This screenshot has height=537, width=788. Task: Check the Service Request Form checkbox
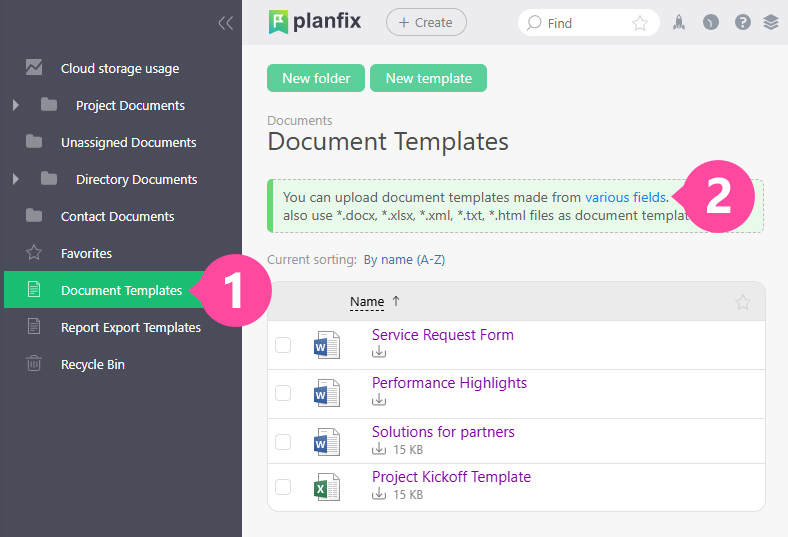(x=283, y=345)
